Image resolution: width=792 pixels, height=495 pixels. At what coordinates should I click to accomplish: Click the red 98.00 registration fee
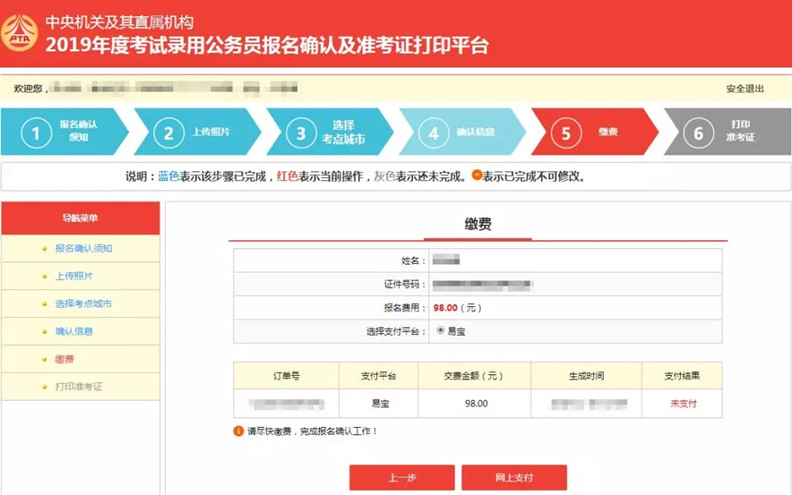point(445,308)
